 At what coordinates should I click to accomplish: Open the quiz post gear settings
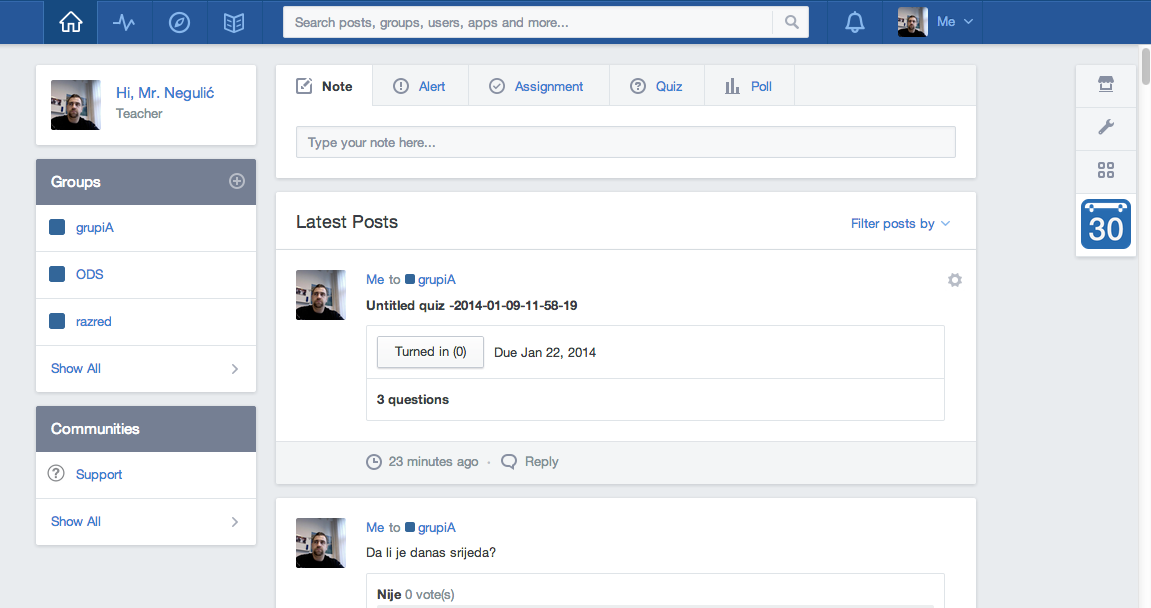click(x=954, y=280)
